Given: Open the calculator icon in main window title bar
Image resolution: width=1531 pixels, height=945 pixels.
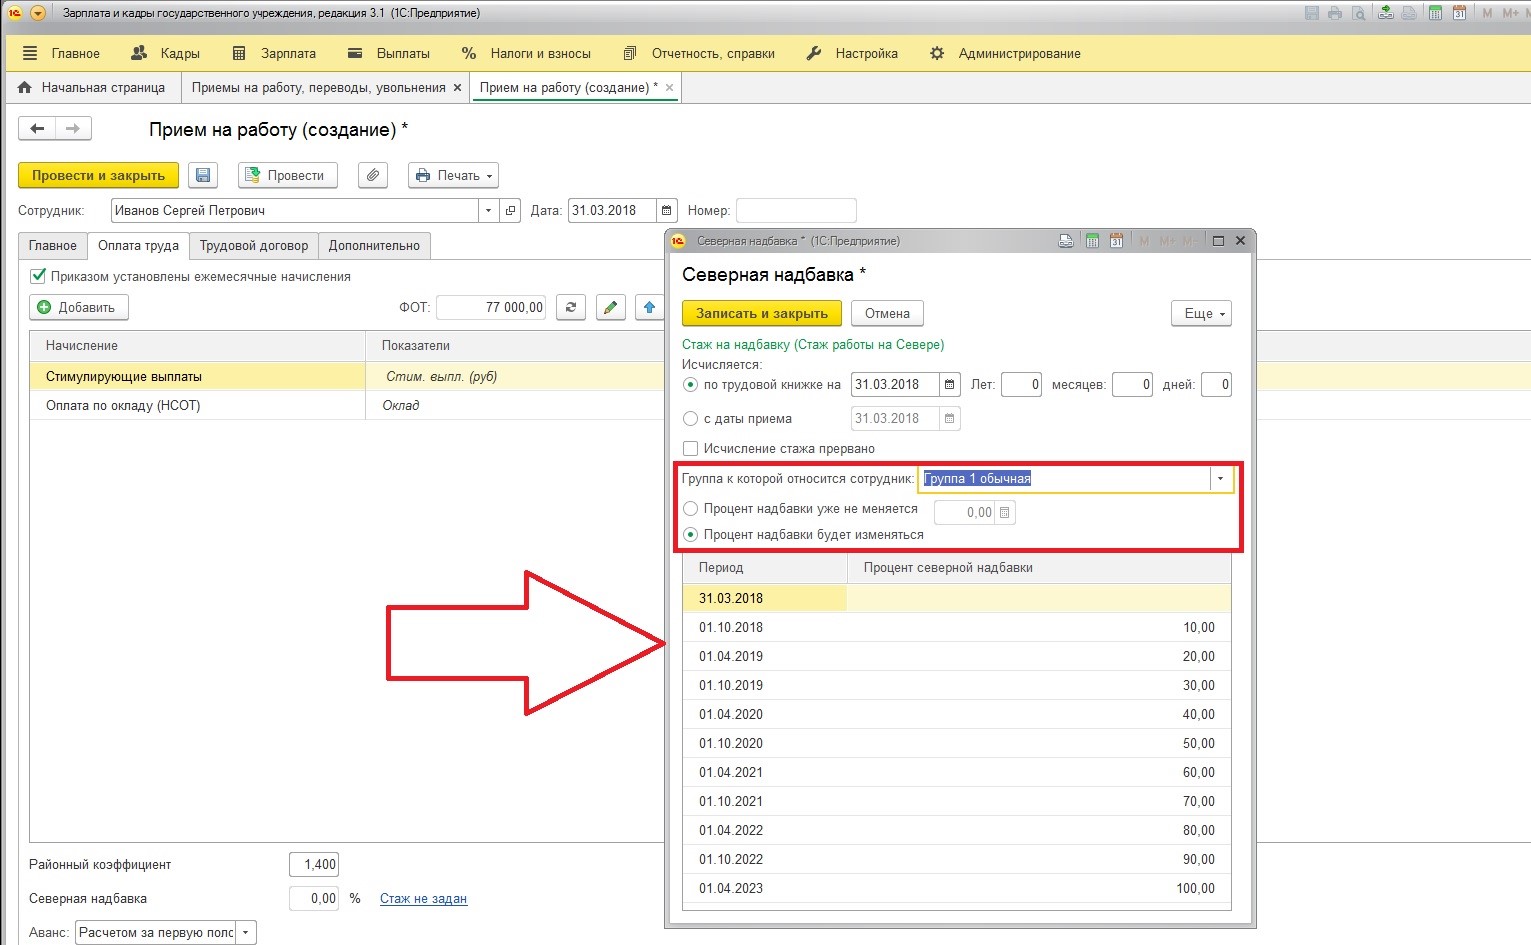Looking at the screenshot, I should [x=1436, y=13].
